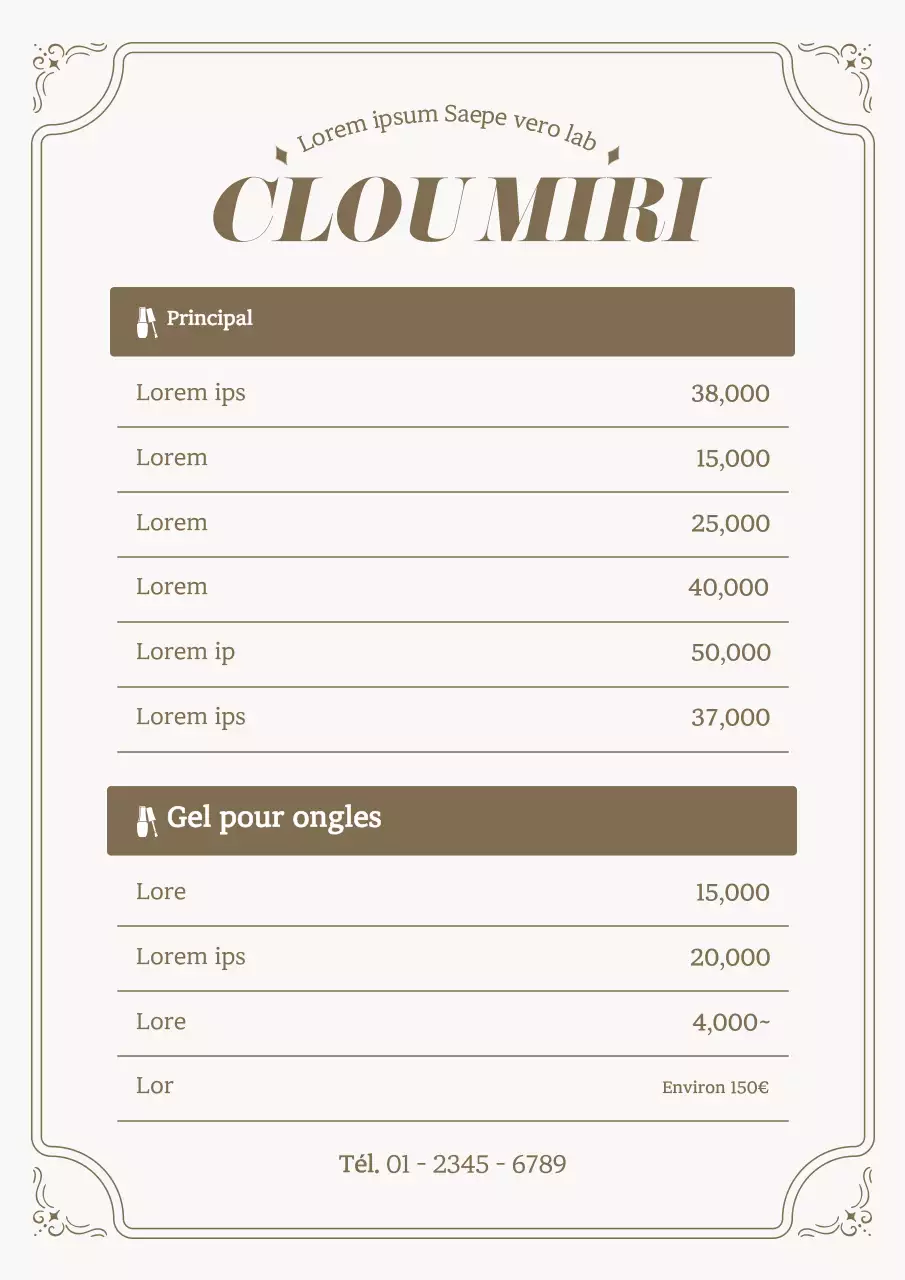This screenshot has width=905, height=1280.
Task: Click the 40,000 price value
Action: pyautogui.click(x=728, y=588)
